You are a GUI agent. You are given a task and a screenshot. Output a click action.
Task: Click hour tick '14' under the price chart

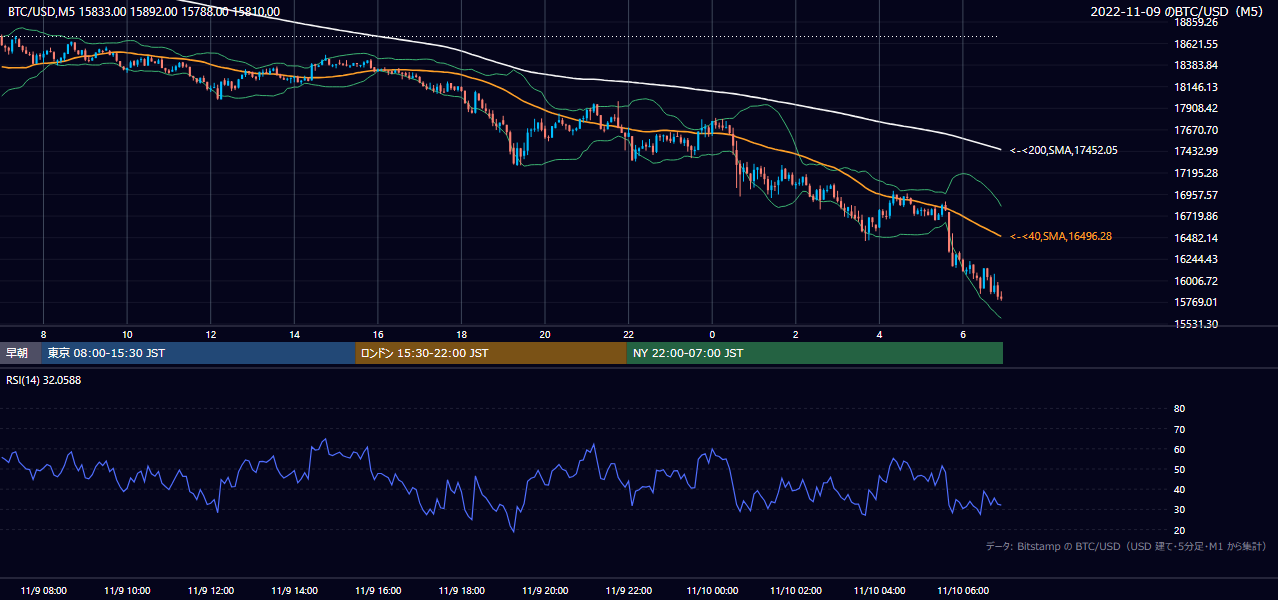point(294,333)
